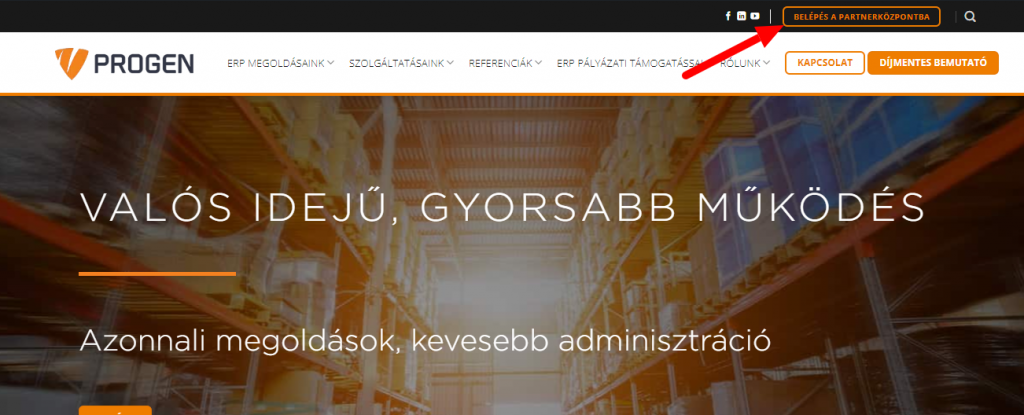Open the Facebook social icon
This screenshot has width=1024, height=415.
pyautogui.click(x=728, y=16)
